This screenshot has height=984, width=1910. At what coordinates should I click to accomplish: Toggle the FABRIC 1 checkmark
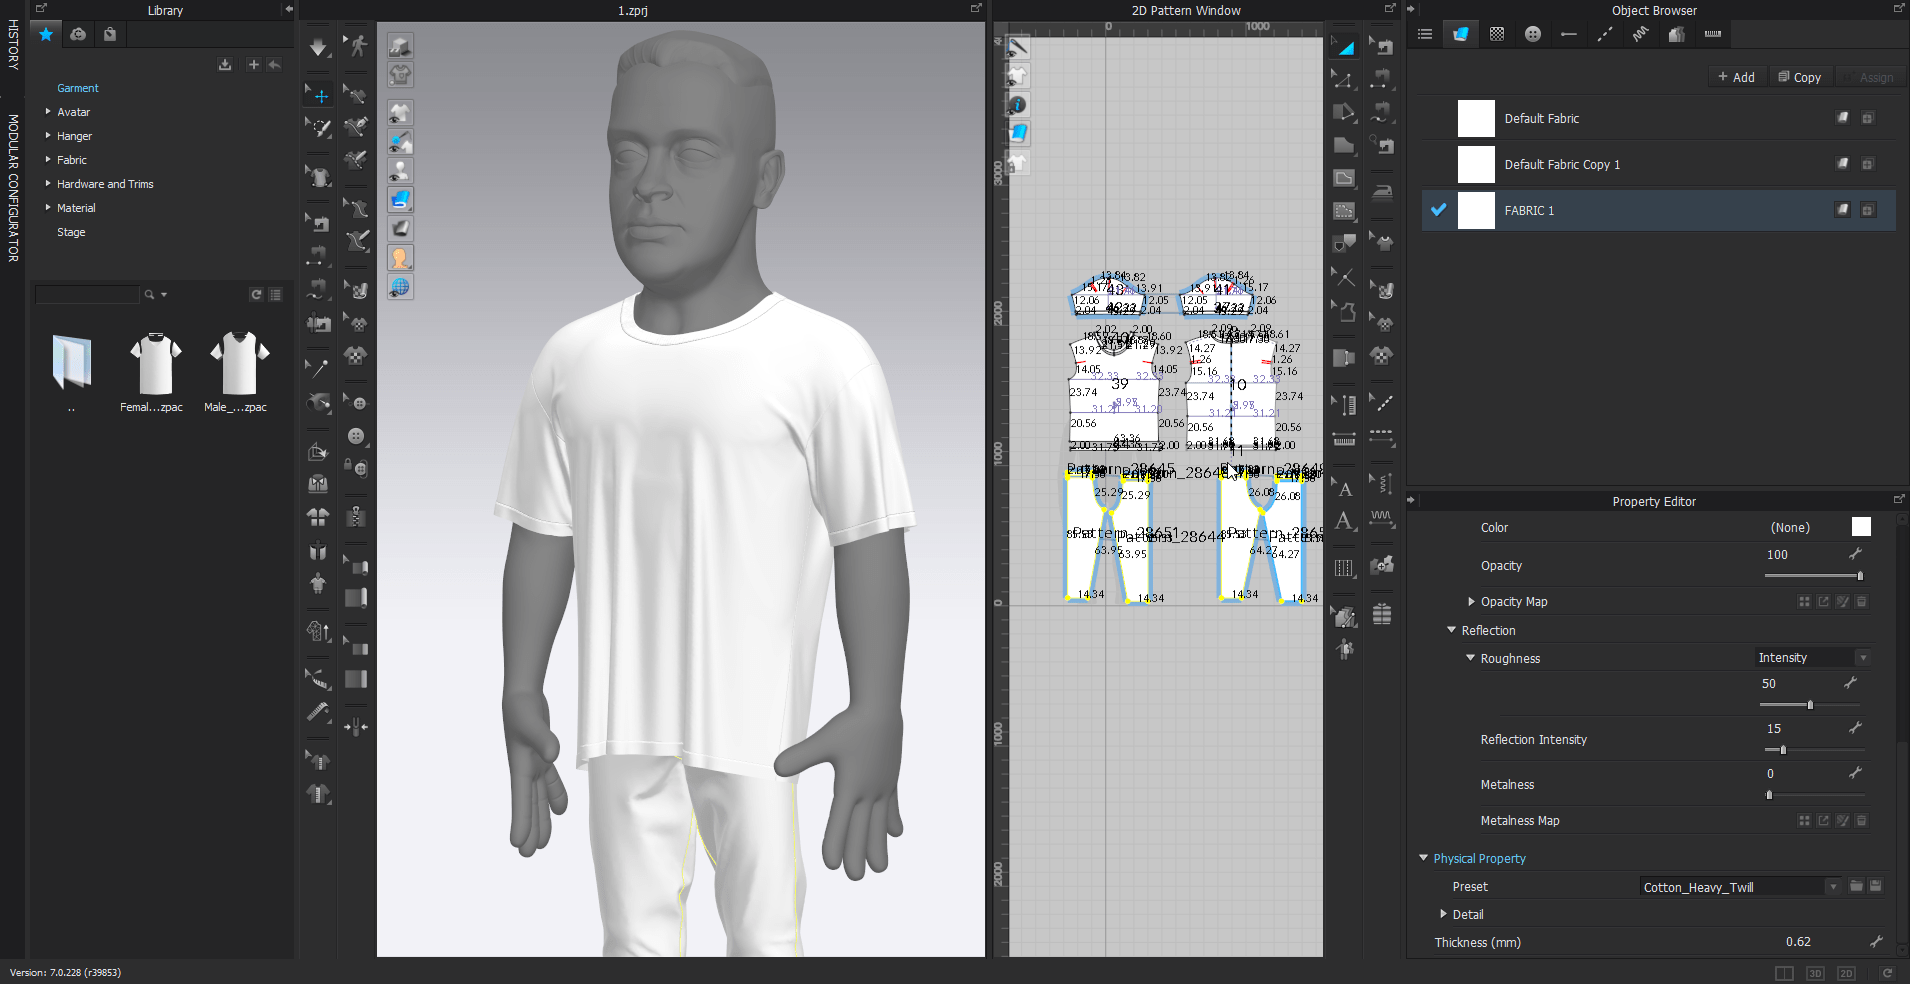(x=1438, y=210)
